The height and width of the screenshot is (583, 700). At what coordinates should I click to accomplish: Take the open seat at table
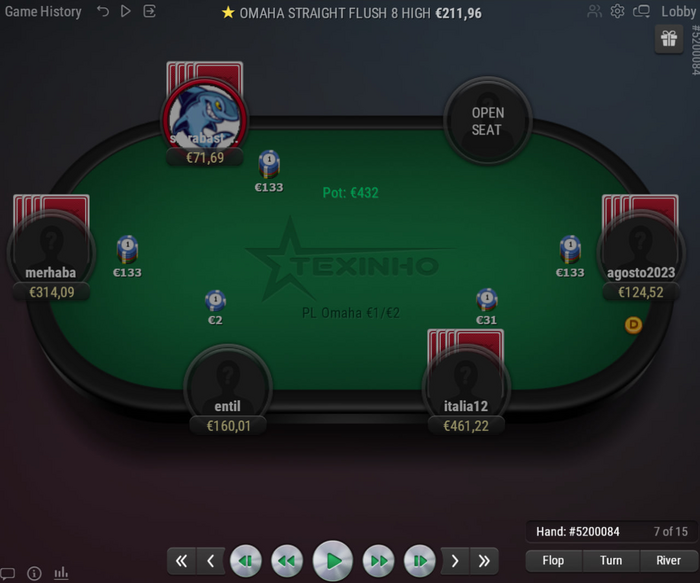(488, 121)
